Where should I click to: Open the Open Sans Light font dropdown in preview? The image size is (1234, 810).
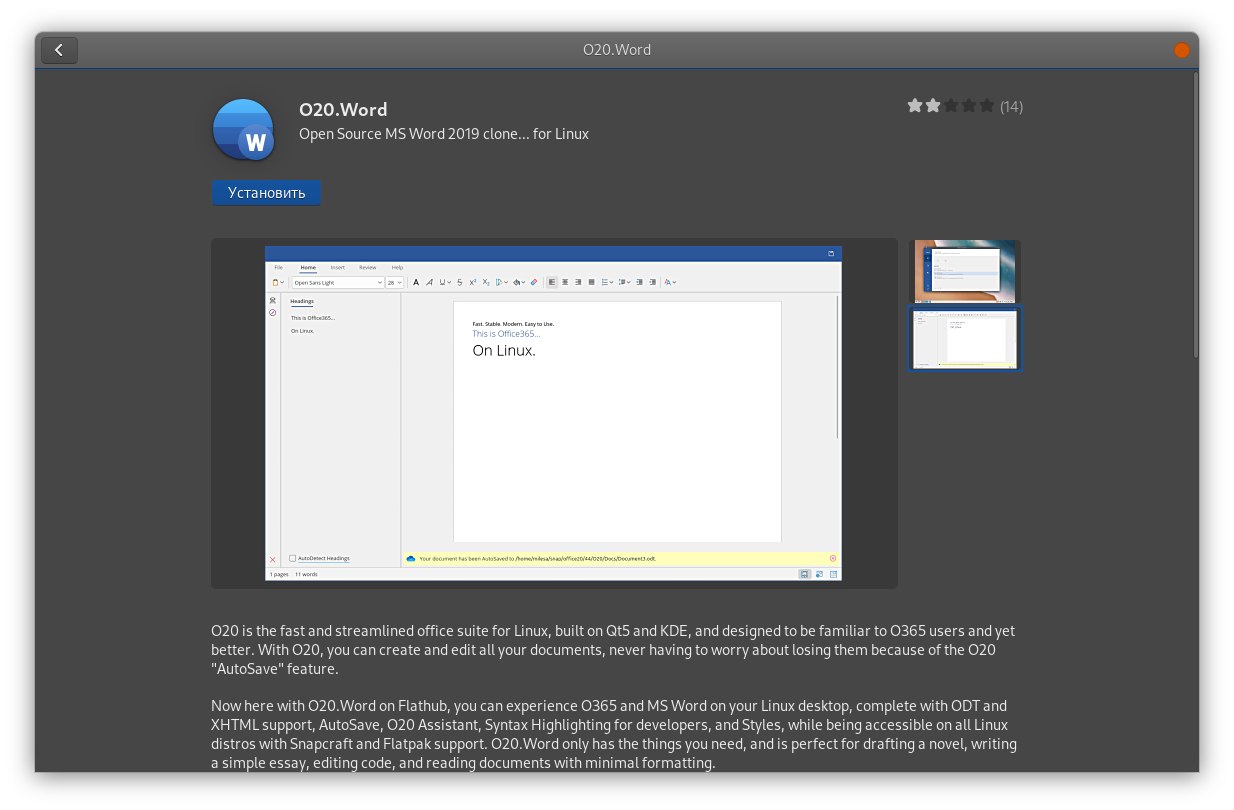[338, 283]
